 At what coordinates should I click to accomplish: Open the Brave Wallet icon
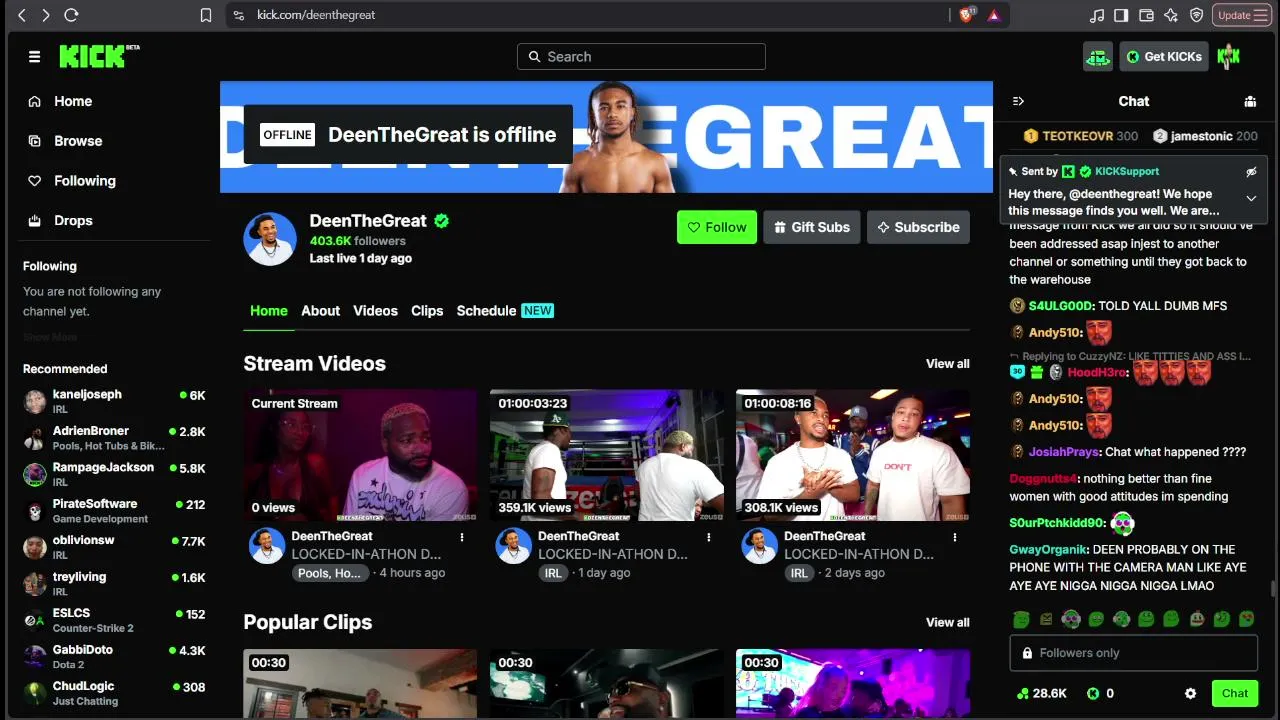[x=1146, y=15]
